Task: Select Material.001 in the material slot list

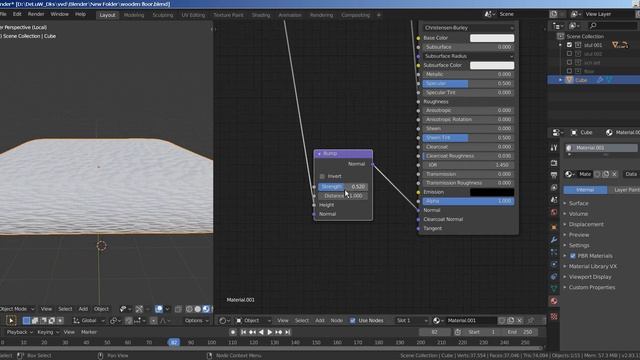Action: pyautogui.click(x=601, y=148)
